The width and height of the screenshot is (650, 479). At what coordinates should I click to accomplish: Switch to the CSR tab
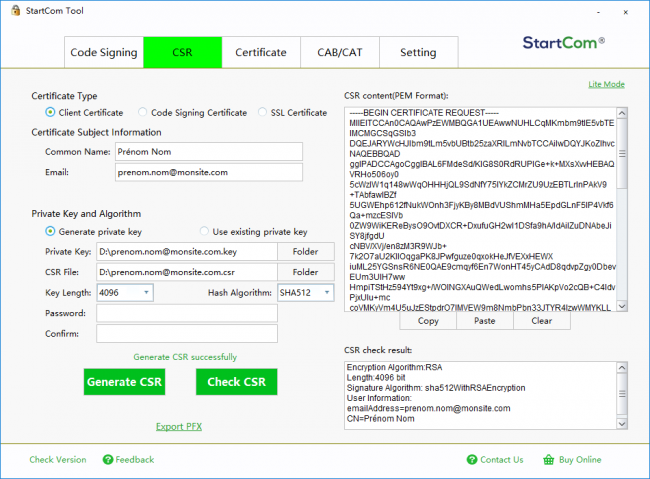click(182, 52)
